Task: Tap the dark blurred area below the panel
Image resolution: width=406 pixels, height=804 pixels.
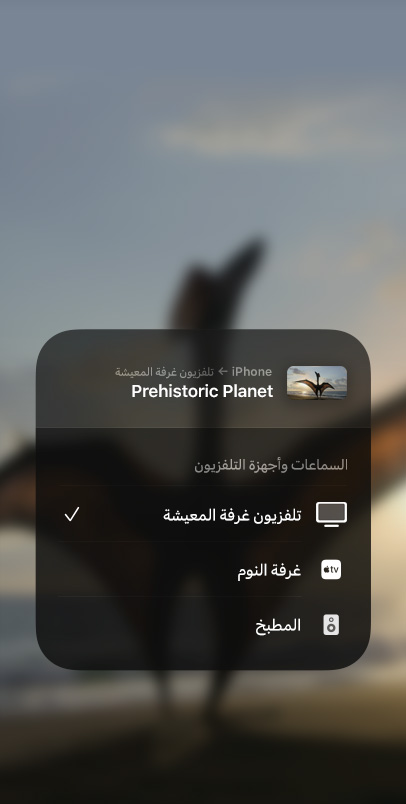Action: click(203, 738)
